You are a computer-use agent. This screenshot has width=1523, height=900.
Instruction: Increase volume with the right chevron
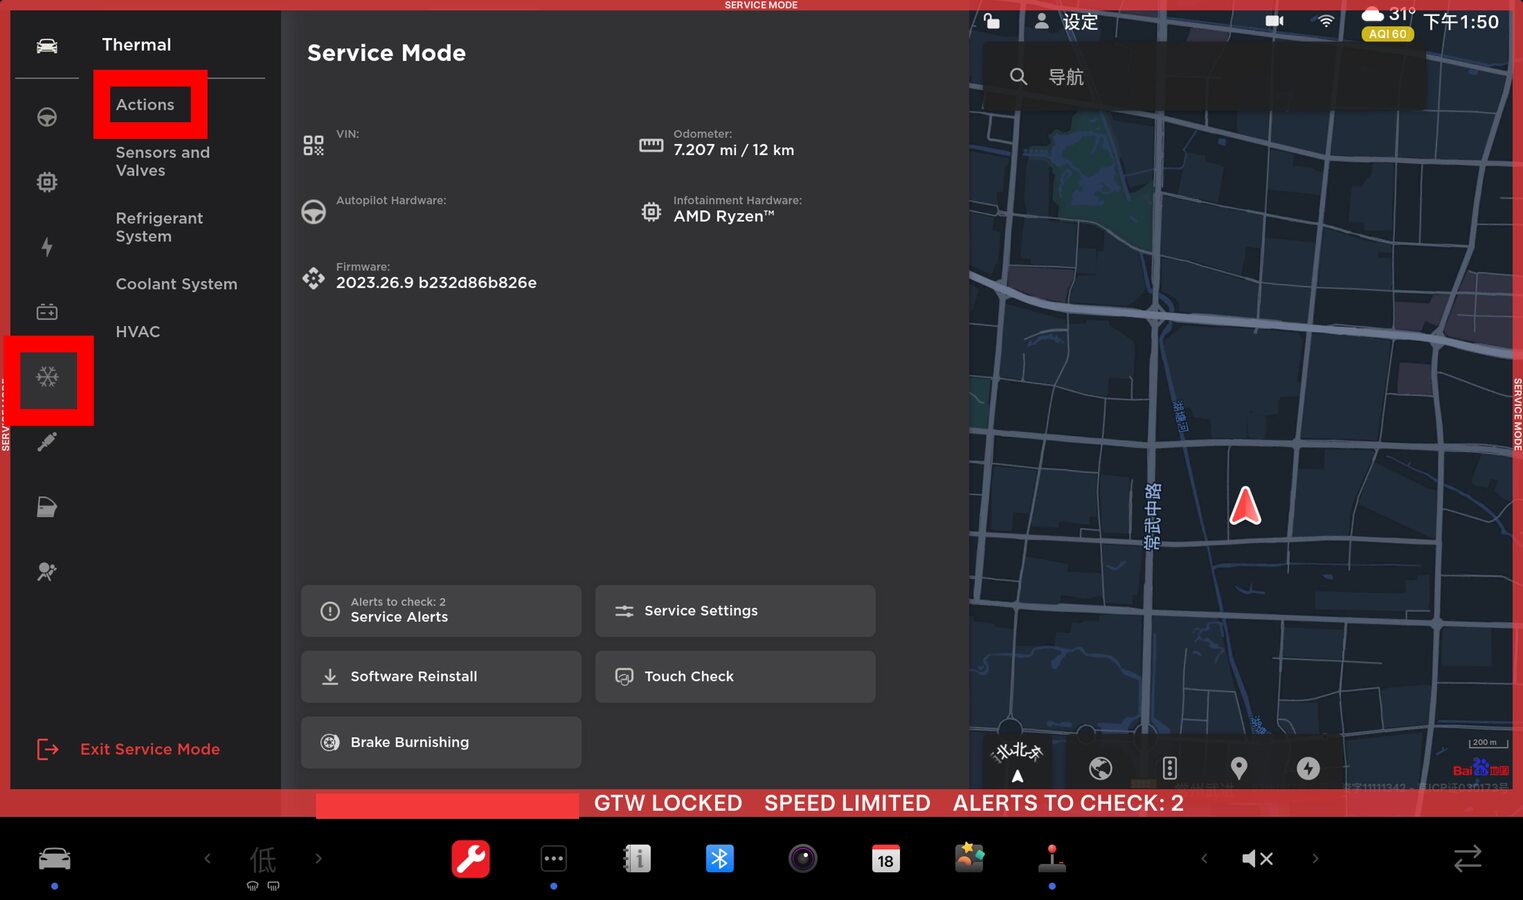coord(1315,858)
